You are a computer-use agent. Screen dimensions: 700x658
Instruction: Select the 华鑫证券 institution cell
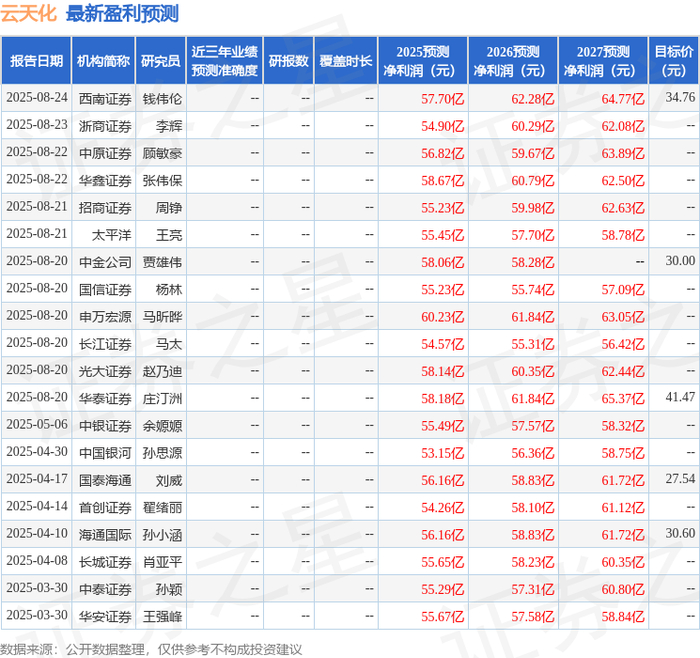pyautogui.click(x=105, y=181)
